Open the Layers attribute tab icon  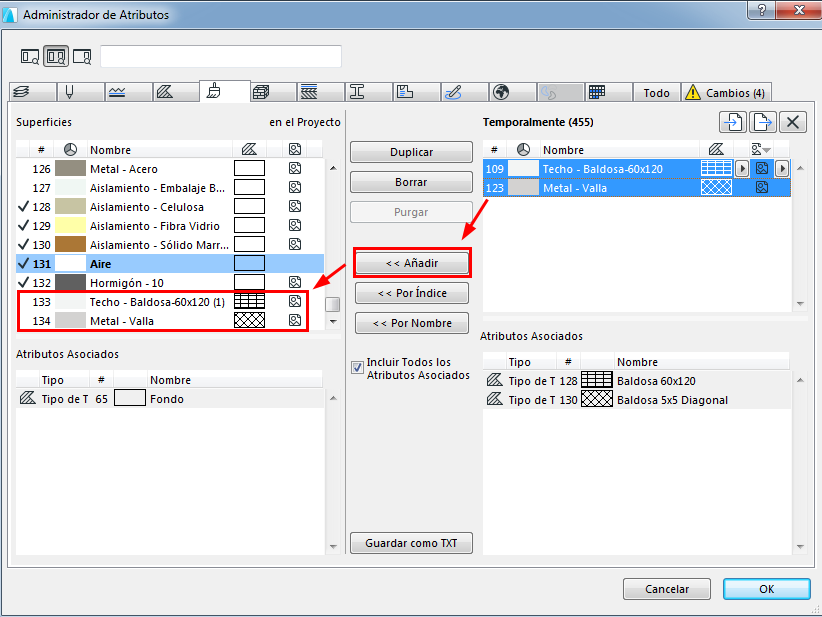click(21, 92)
